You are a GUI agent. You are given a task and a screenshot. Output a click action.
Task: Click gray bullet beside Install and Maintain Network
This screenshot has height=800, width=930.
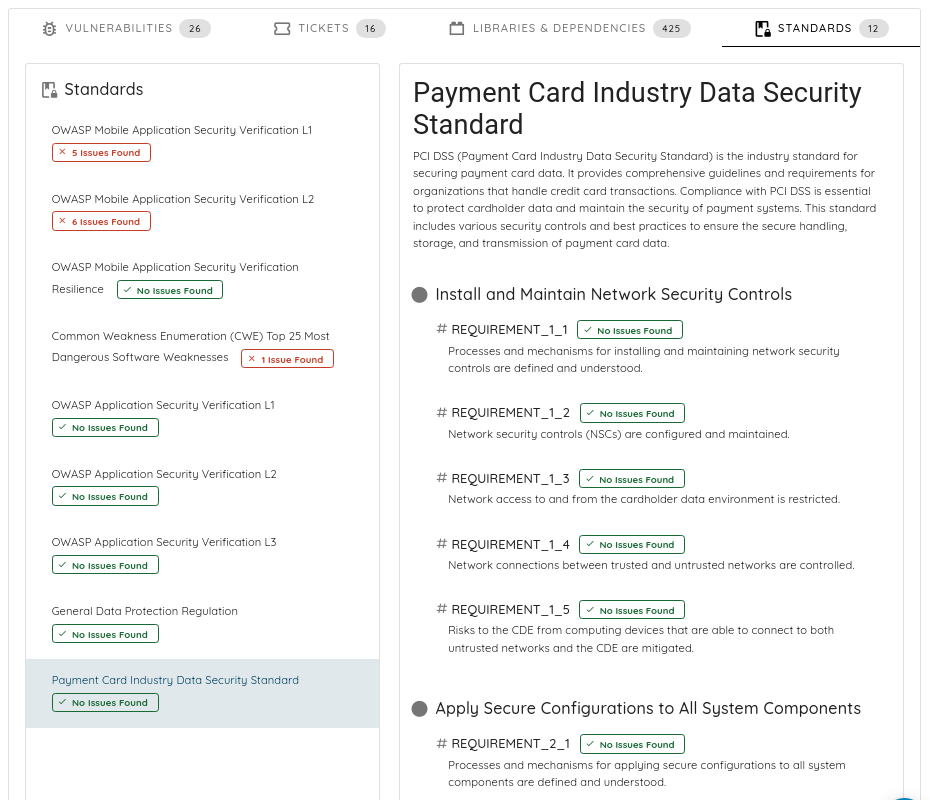(419, 295)
